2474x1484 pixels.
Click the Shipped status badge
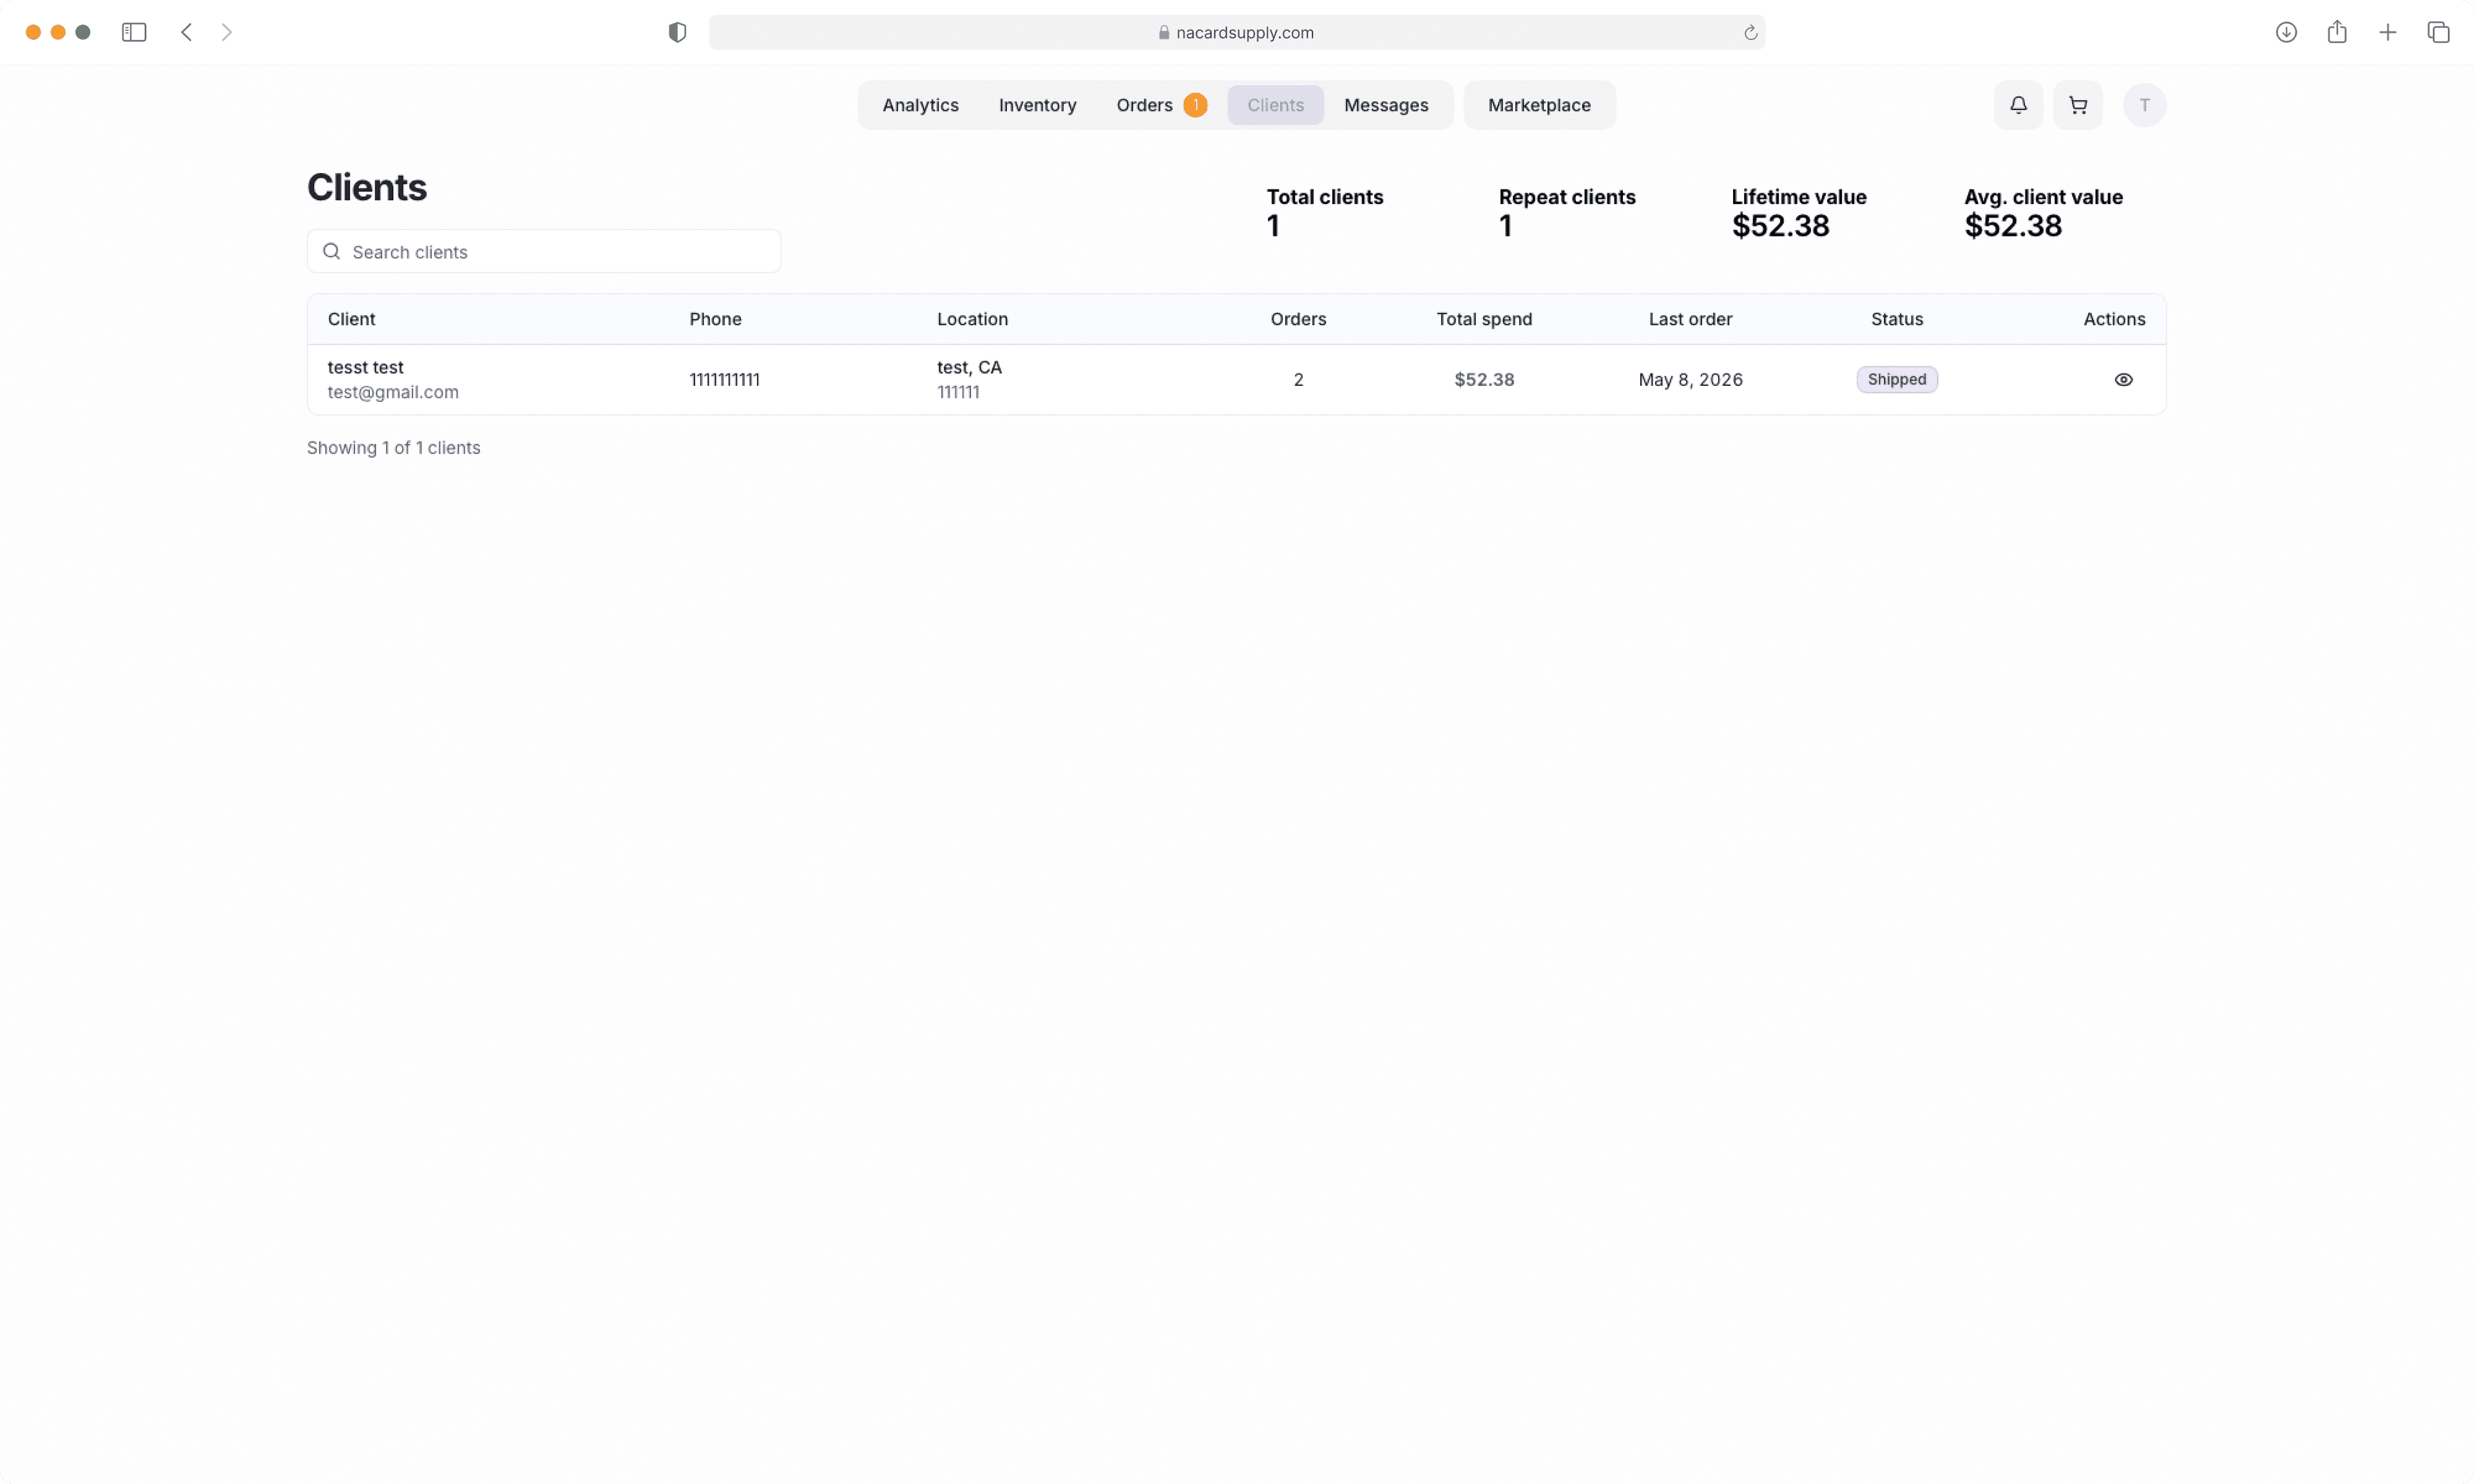click(x=1897, y=379)
